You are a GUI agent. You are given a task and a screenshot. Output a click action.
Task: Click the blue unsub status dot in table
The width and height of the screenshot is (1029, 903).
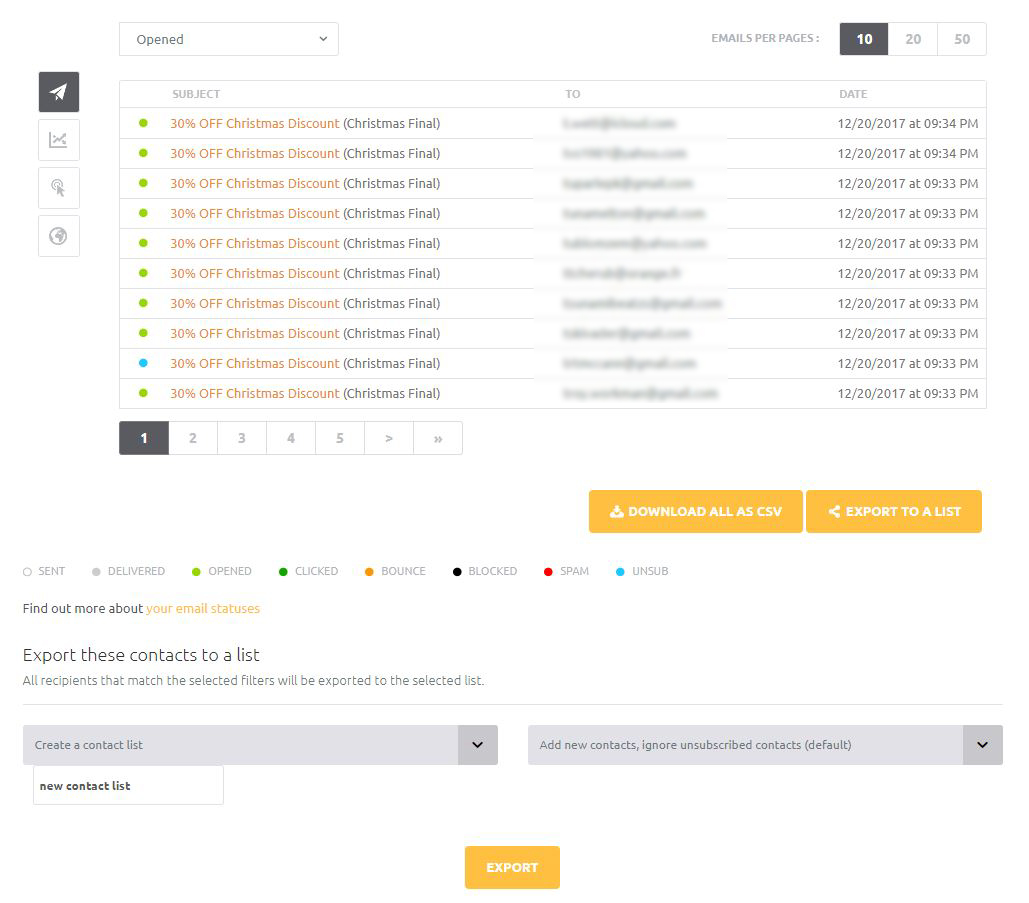(x=143, y=363)
